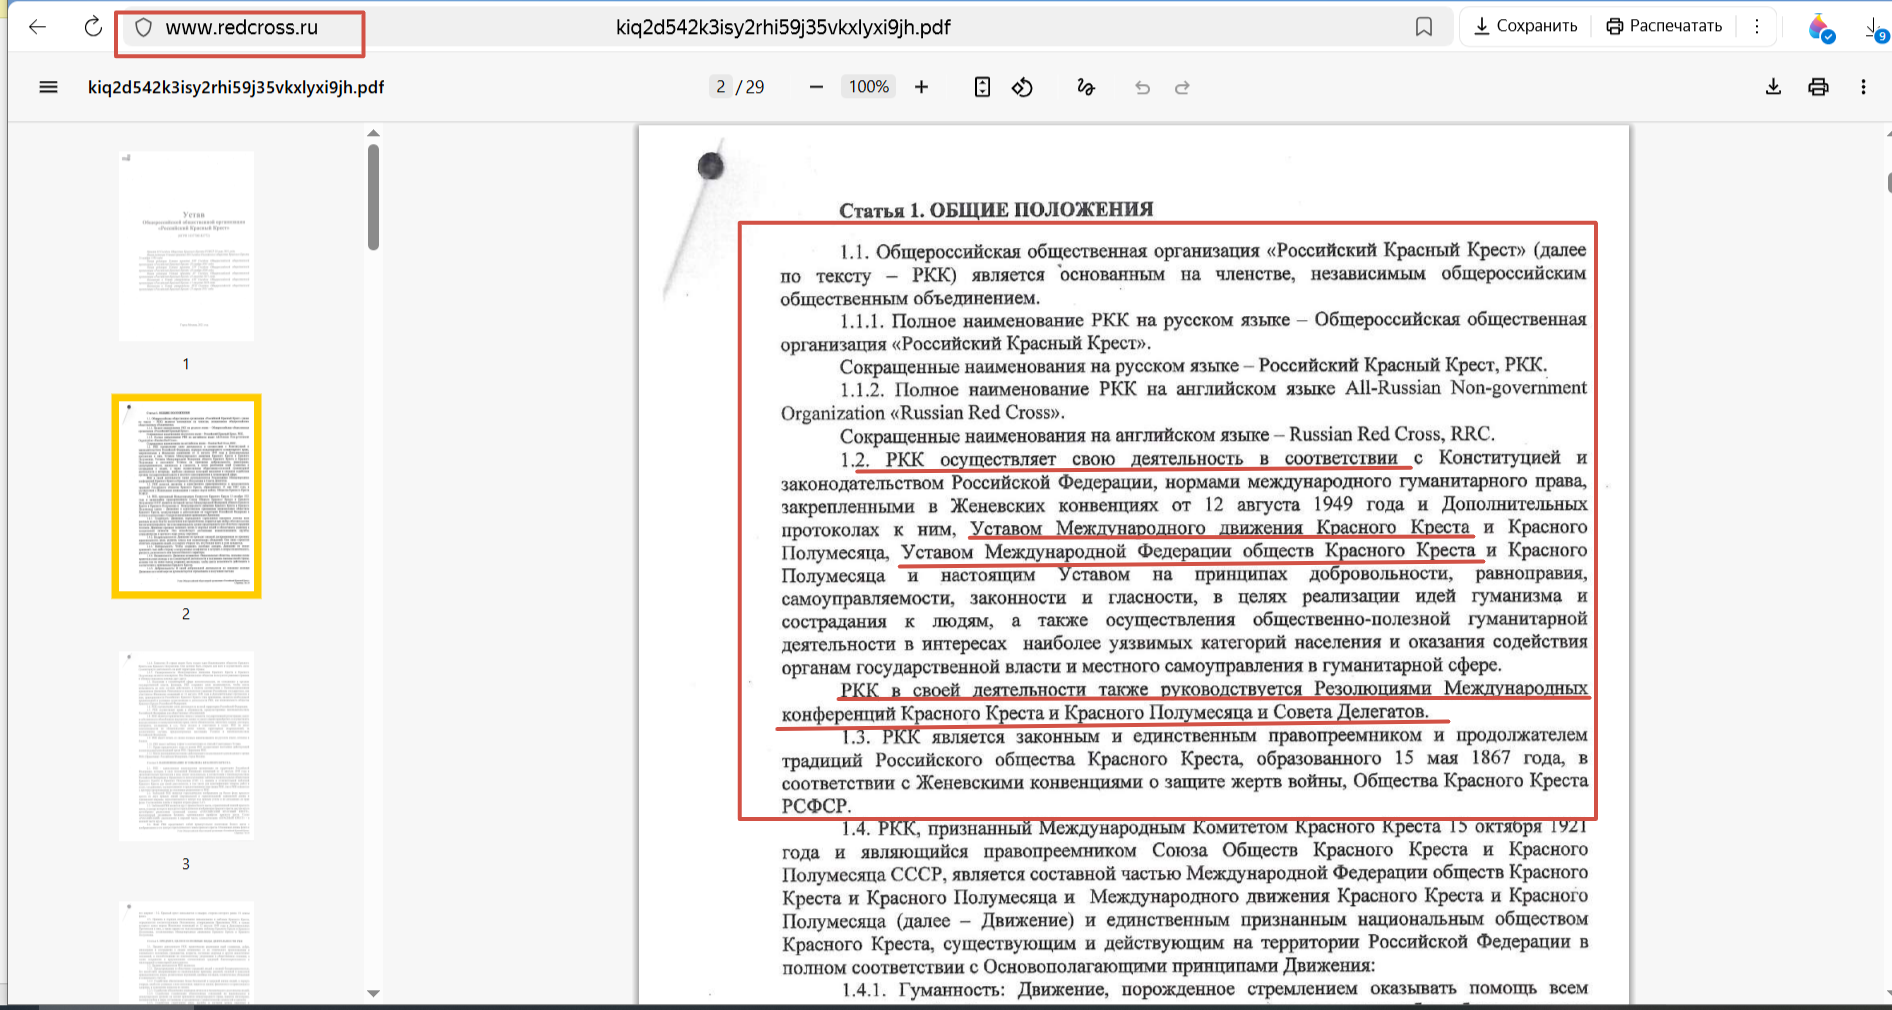Click the shield icon in the address bar
Viewport: 1892px width, 1010px height.
[x=143, y=27]
